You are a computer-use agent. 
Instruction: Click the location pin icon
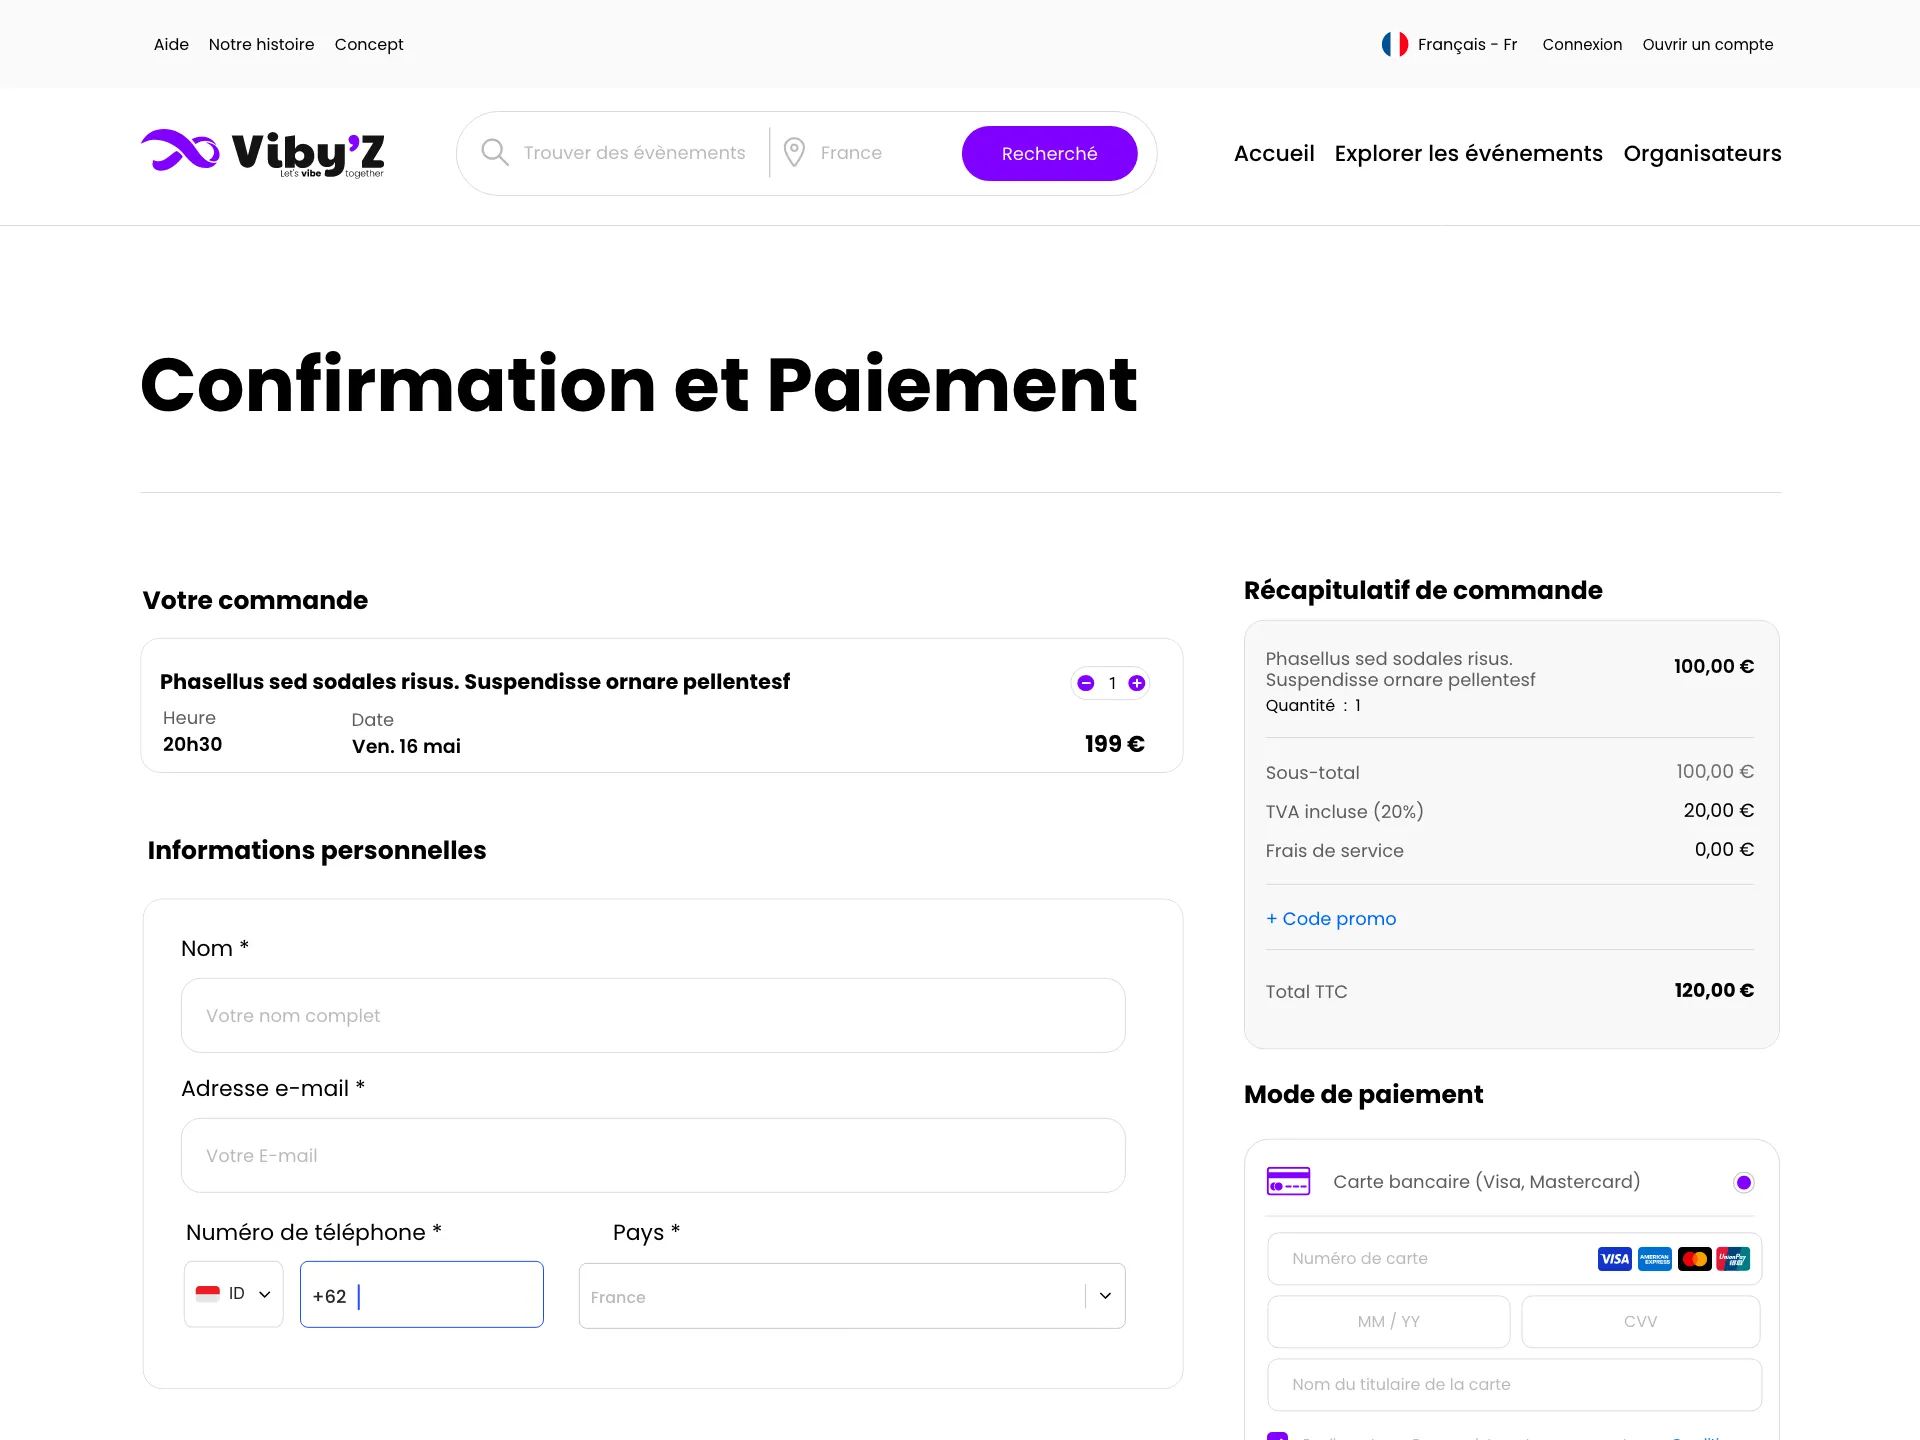tap(794, 152)
